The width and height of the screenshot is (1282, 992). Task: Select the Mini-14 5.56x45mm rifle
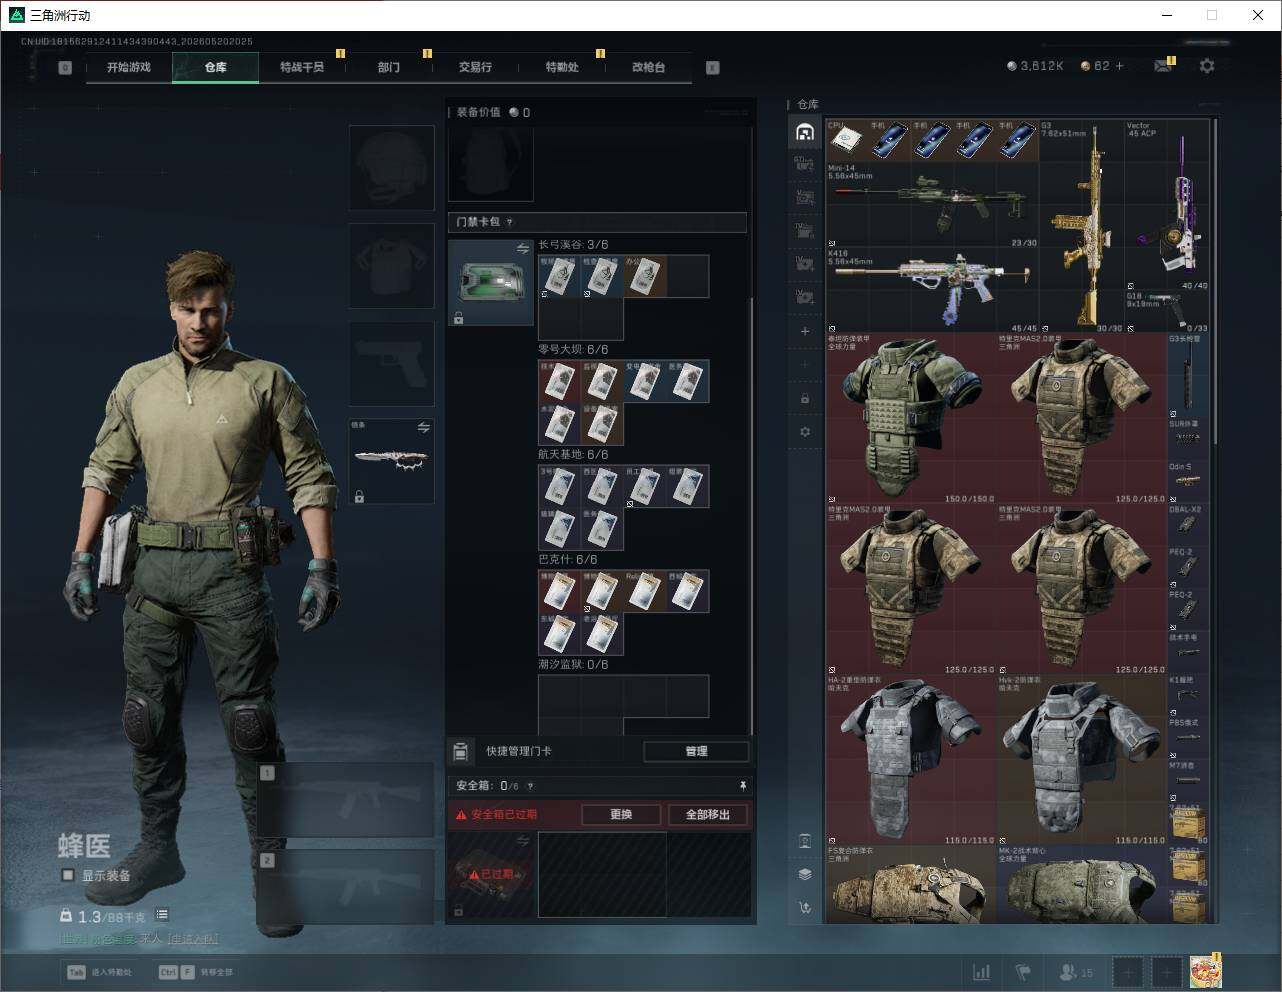tap(932, 206)
